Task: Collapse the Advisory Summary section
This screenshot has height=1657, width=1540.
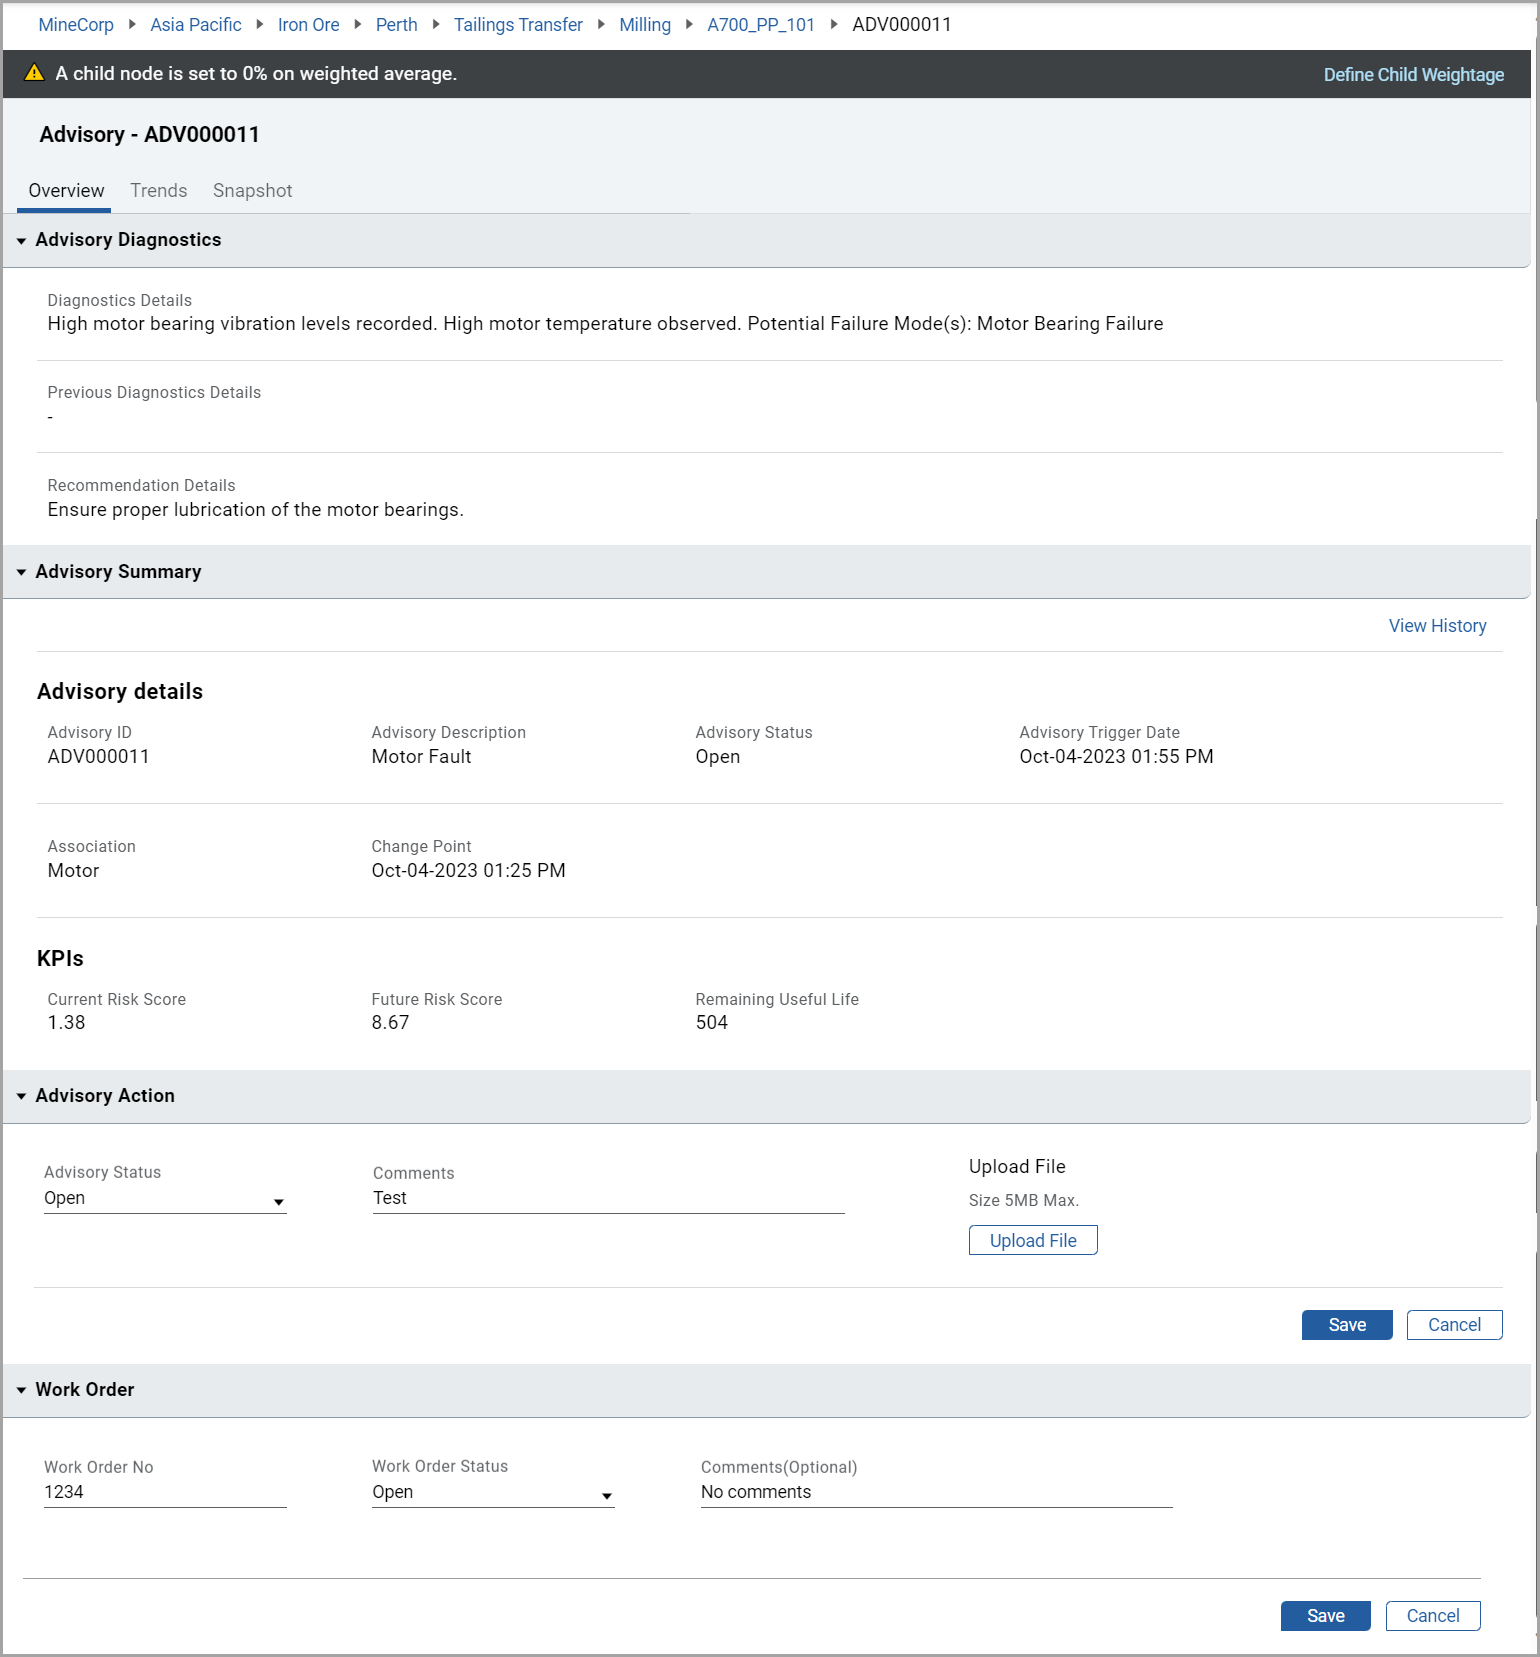Action: click(x=21, y=573)
